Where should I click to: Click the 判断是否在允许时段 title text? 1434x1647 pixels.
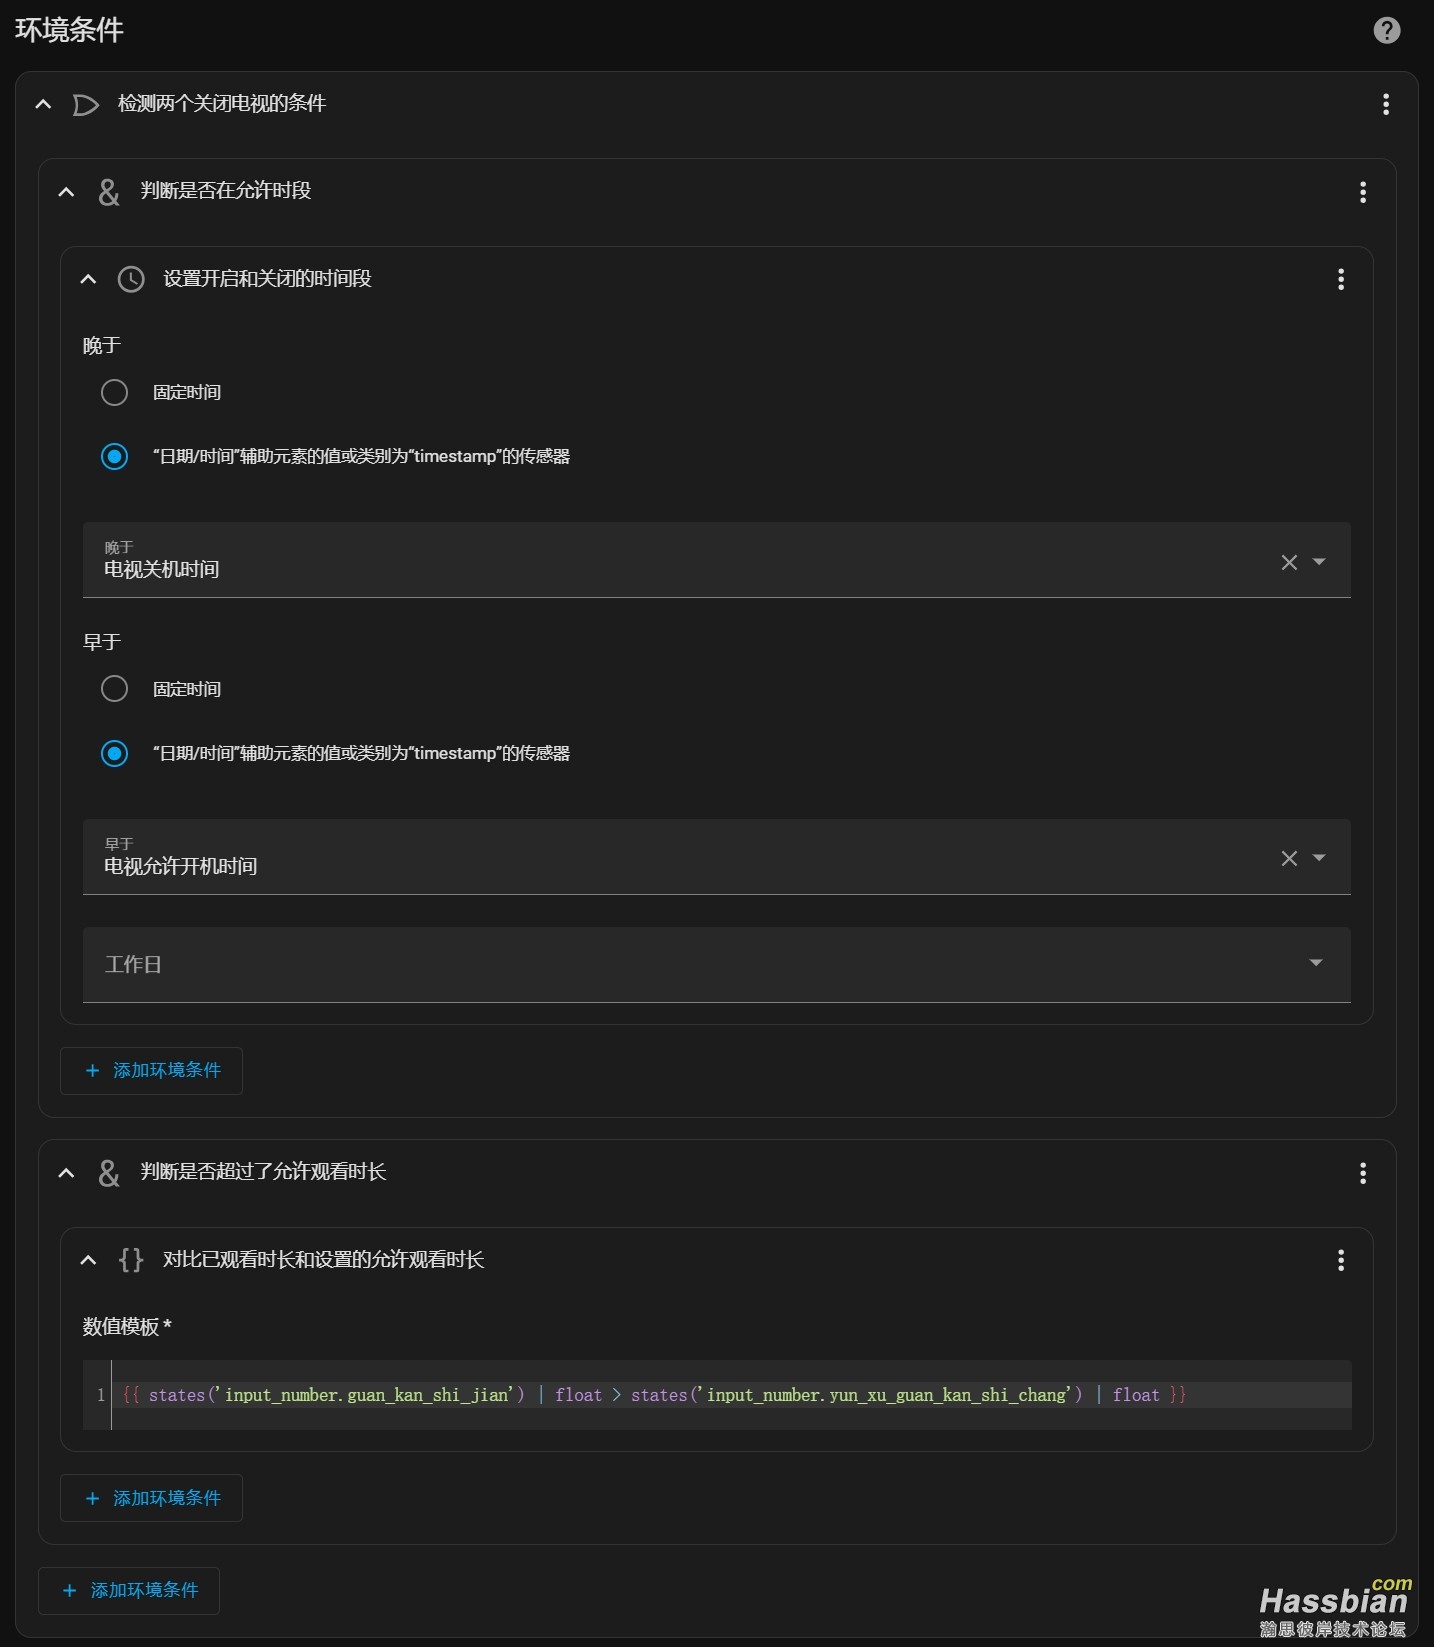(226, 191)
